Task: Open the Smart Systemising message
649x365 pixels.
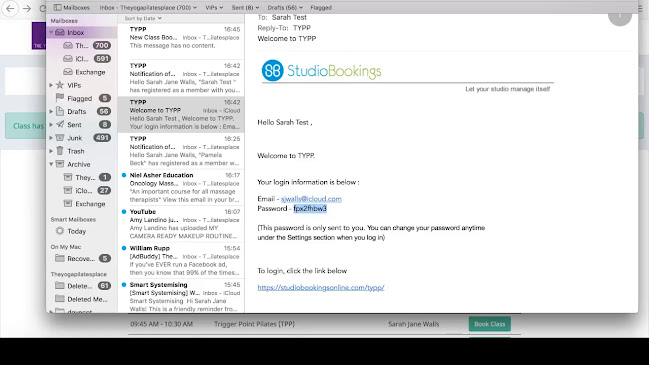Action: point(181,296)
